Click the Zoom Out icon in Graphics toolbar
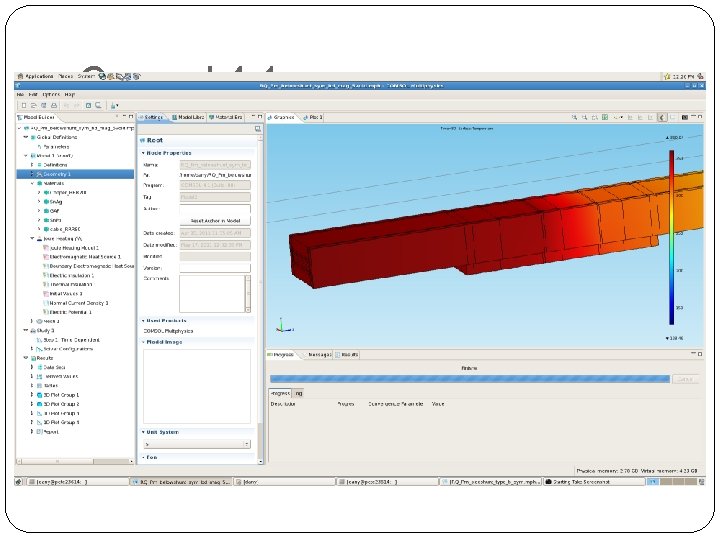The height and width of the screenshot is (540, 720). (584, 118)
